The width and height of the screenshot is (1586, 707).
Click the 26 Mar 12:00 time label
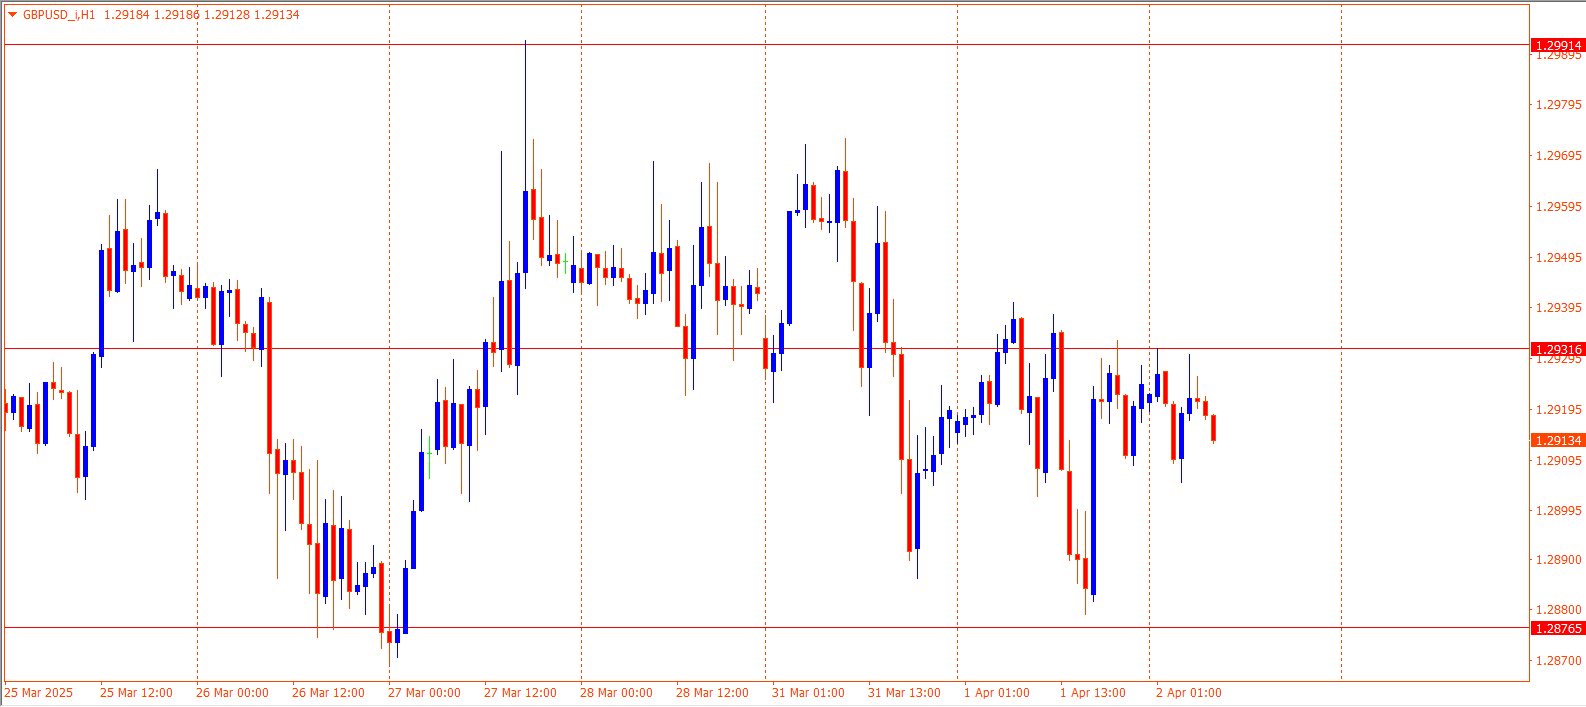pos(328,693)
